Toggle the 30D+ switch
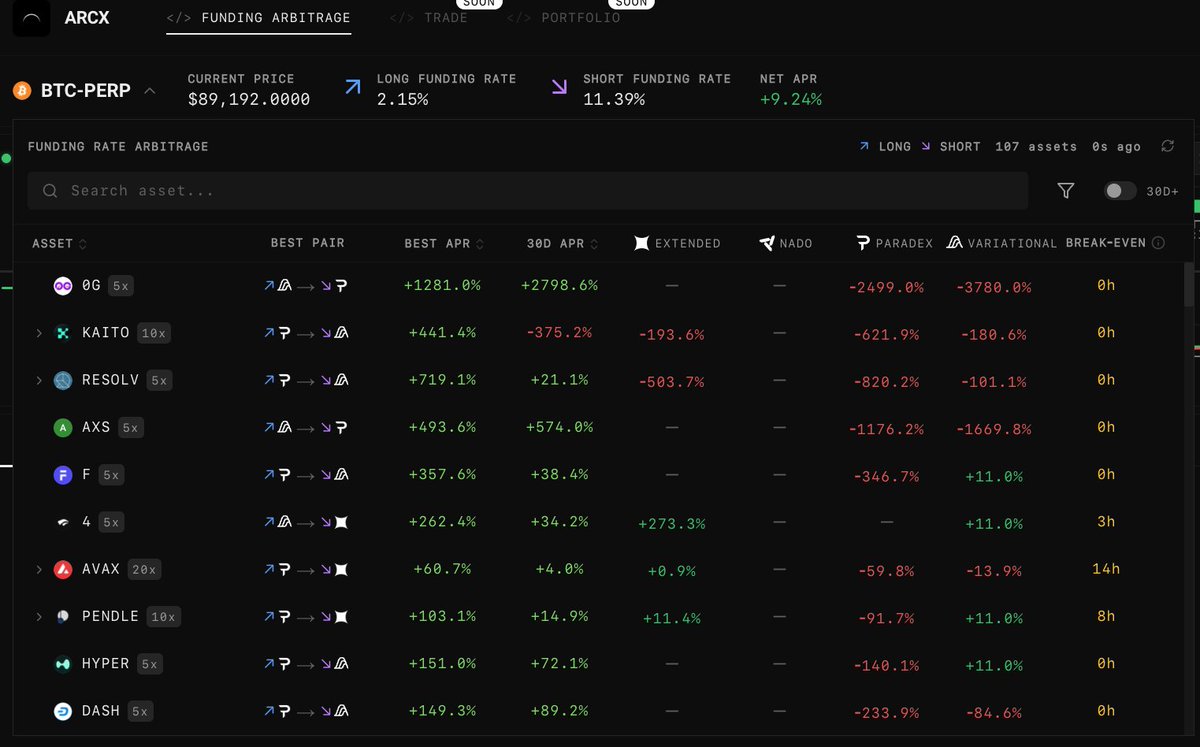The width and height of the screenshot is (1200, 747). [x=1120, y=190]
